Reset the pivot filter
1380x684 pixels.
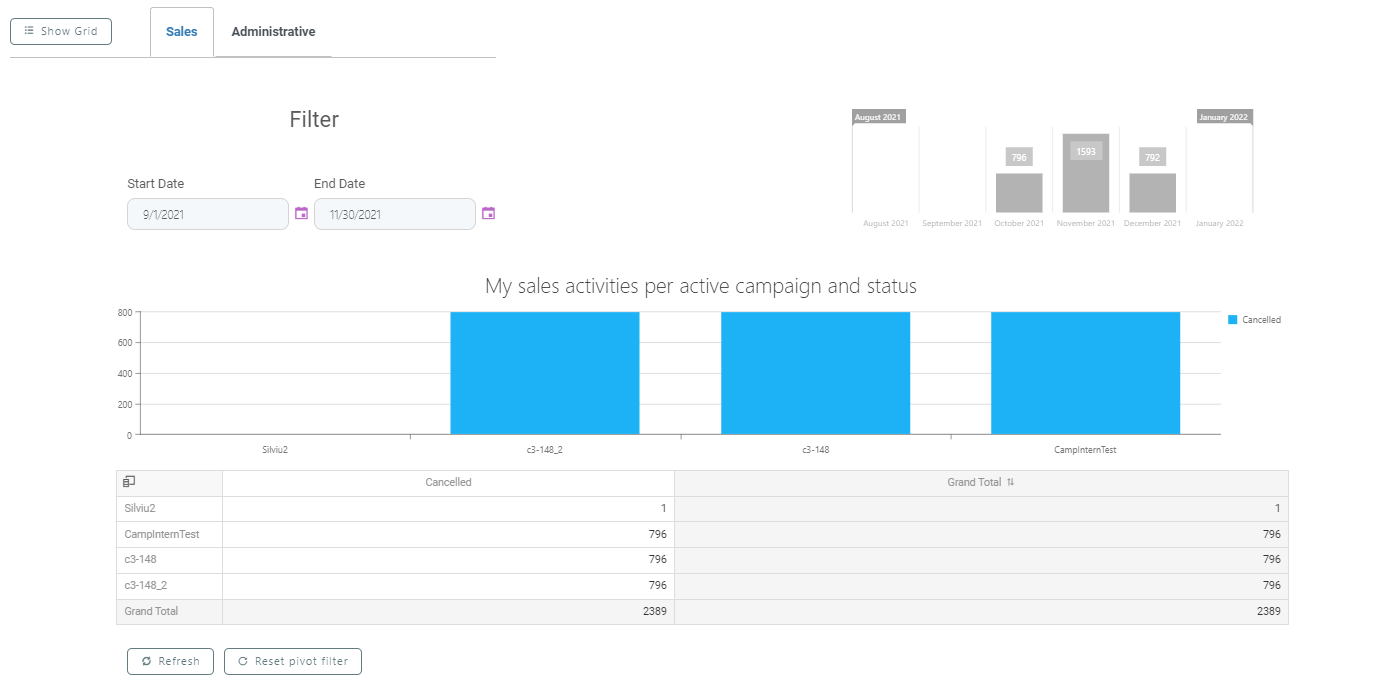click(293, 661)
